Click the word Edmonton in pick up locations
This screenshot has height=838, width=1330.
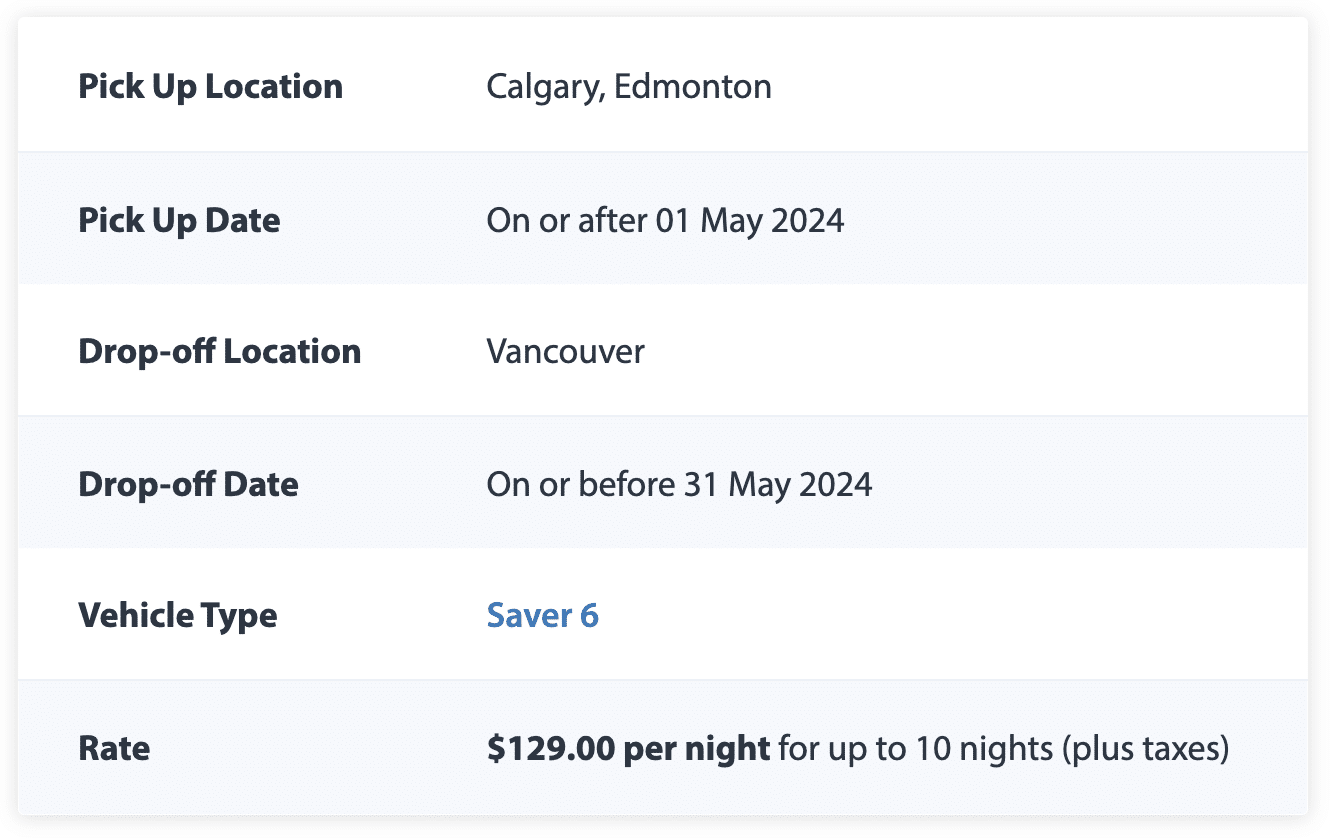692,87
